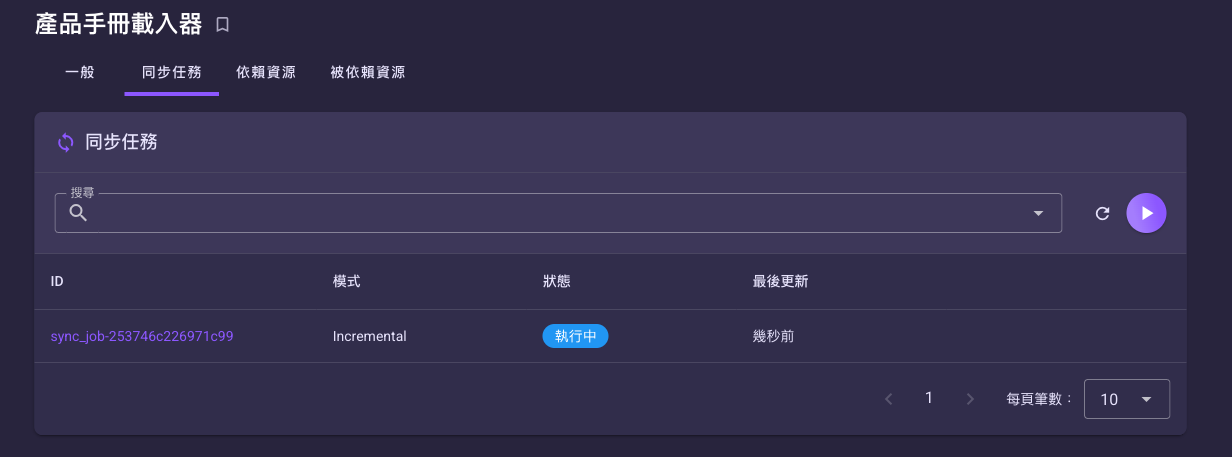1232x457 pixels.
Task: Select the 同步任務 tab
Action: pyautogui.click(x=172, y=72)
